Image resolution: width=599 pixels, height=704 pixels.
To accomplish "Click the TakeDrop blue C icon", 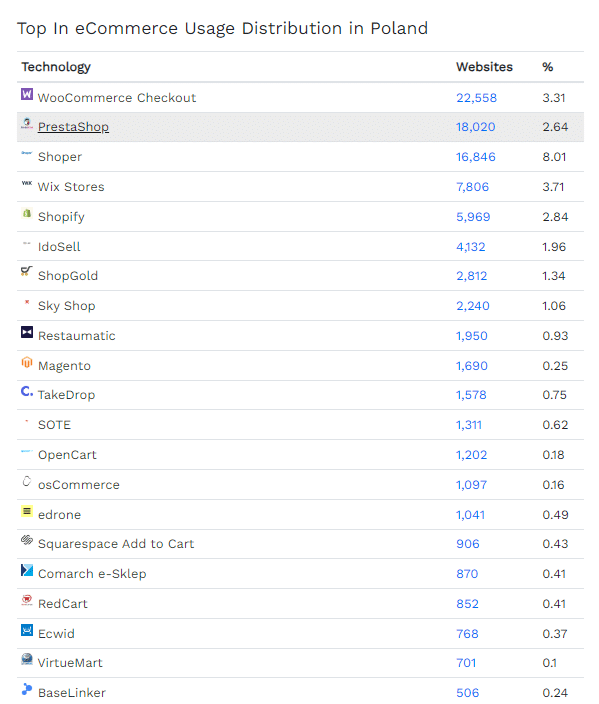I will (27, 392).
